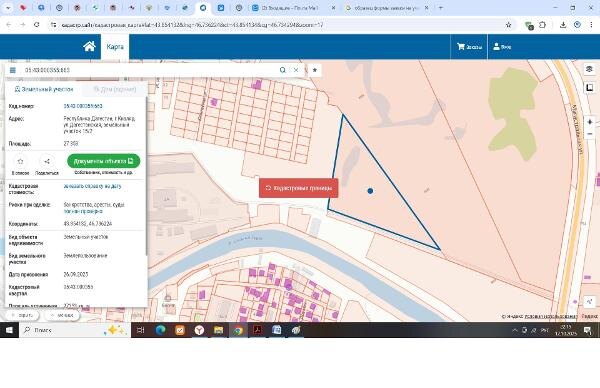Go to the home page icon
The image size is (600, 388).
point(89,46)
